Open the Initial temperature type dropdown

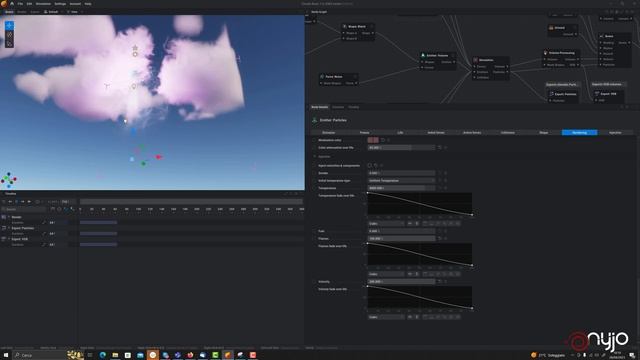click(401, 180)
